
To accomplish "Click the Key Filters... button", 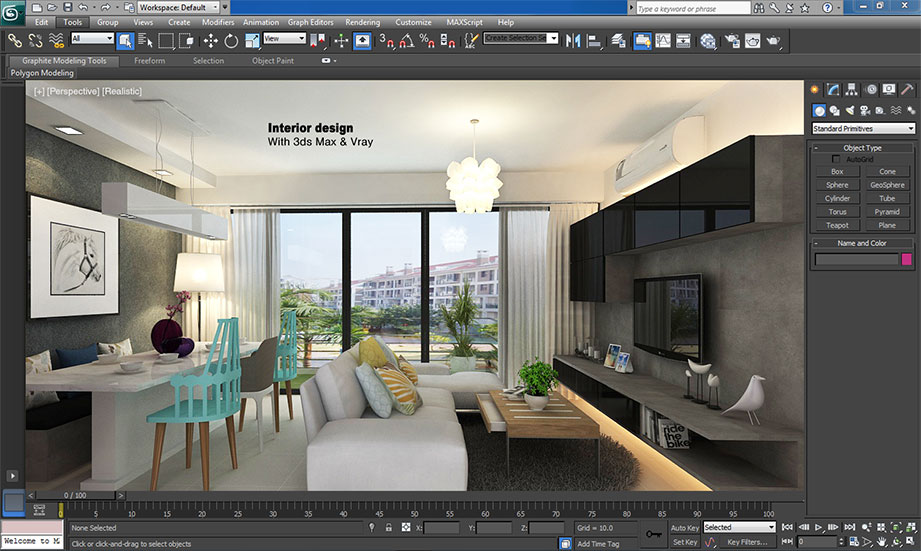I will [x=747, y=542].
